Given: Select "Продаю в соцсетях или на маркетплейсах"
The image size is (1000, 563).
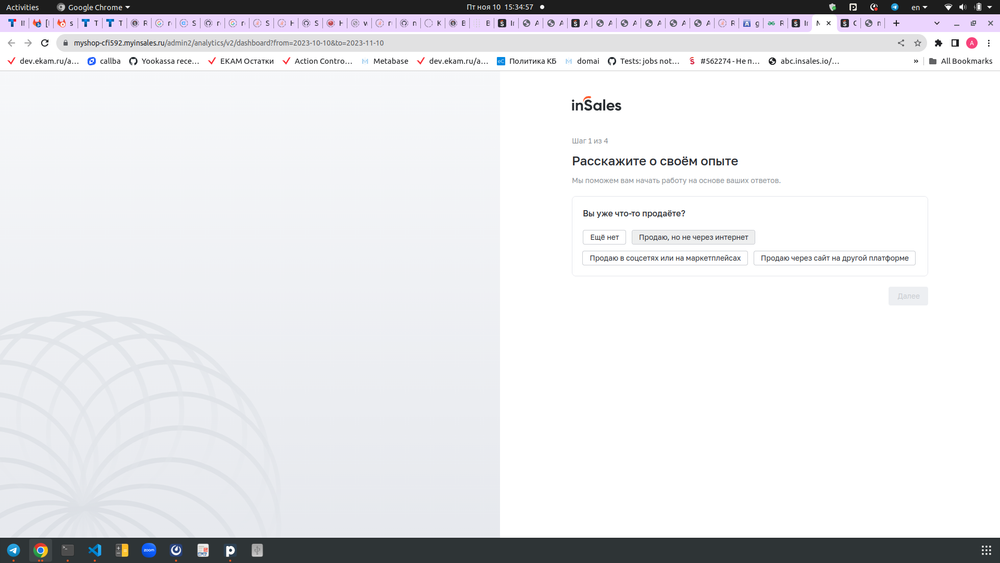Looking at the screenshot, I should [x=665, y=258].
